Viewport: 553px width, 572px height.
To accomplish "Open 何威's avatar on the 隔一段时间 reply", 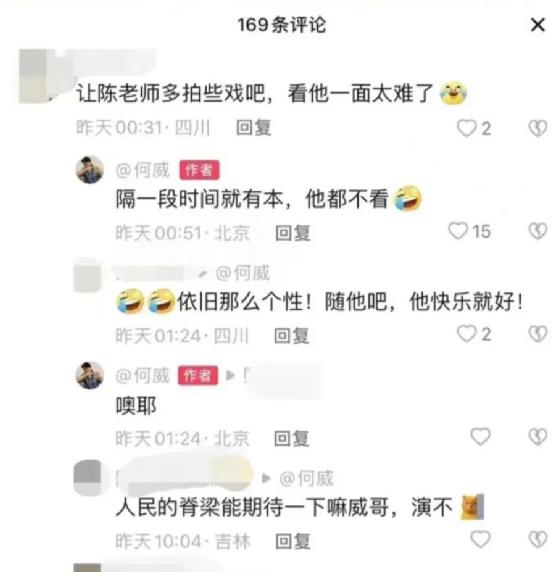I will pos(89,170).
